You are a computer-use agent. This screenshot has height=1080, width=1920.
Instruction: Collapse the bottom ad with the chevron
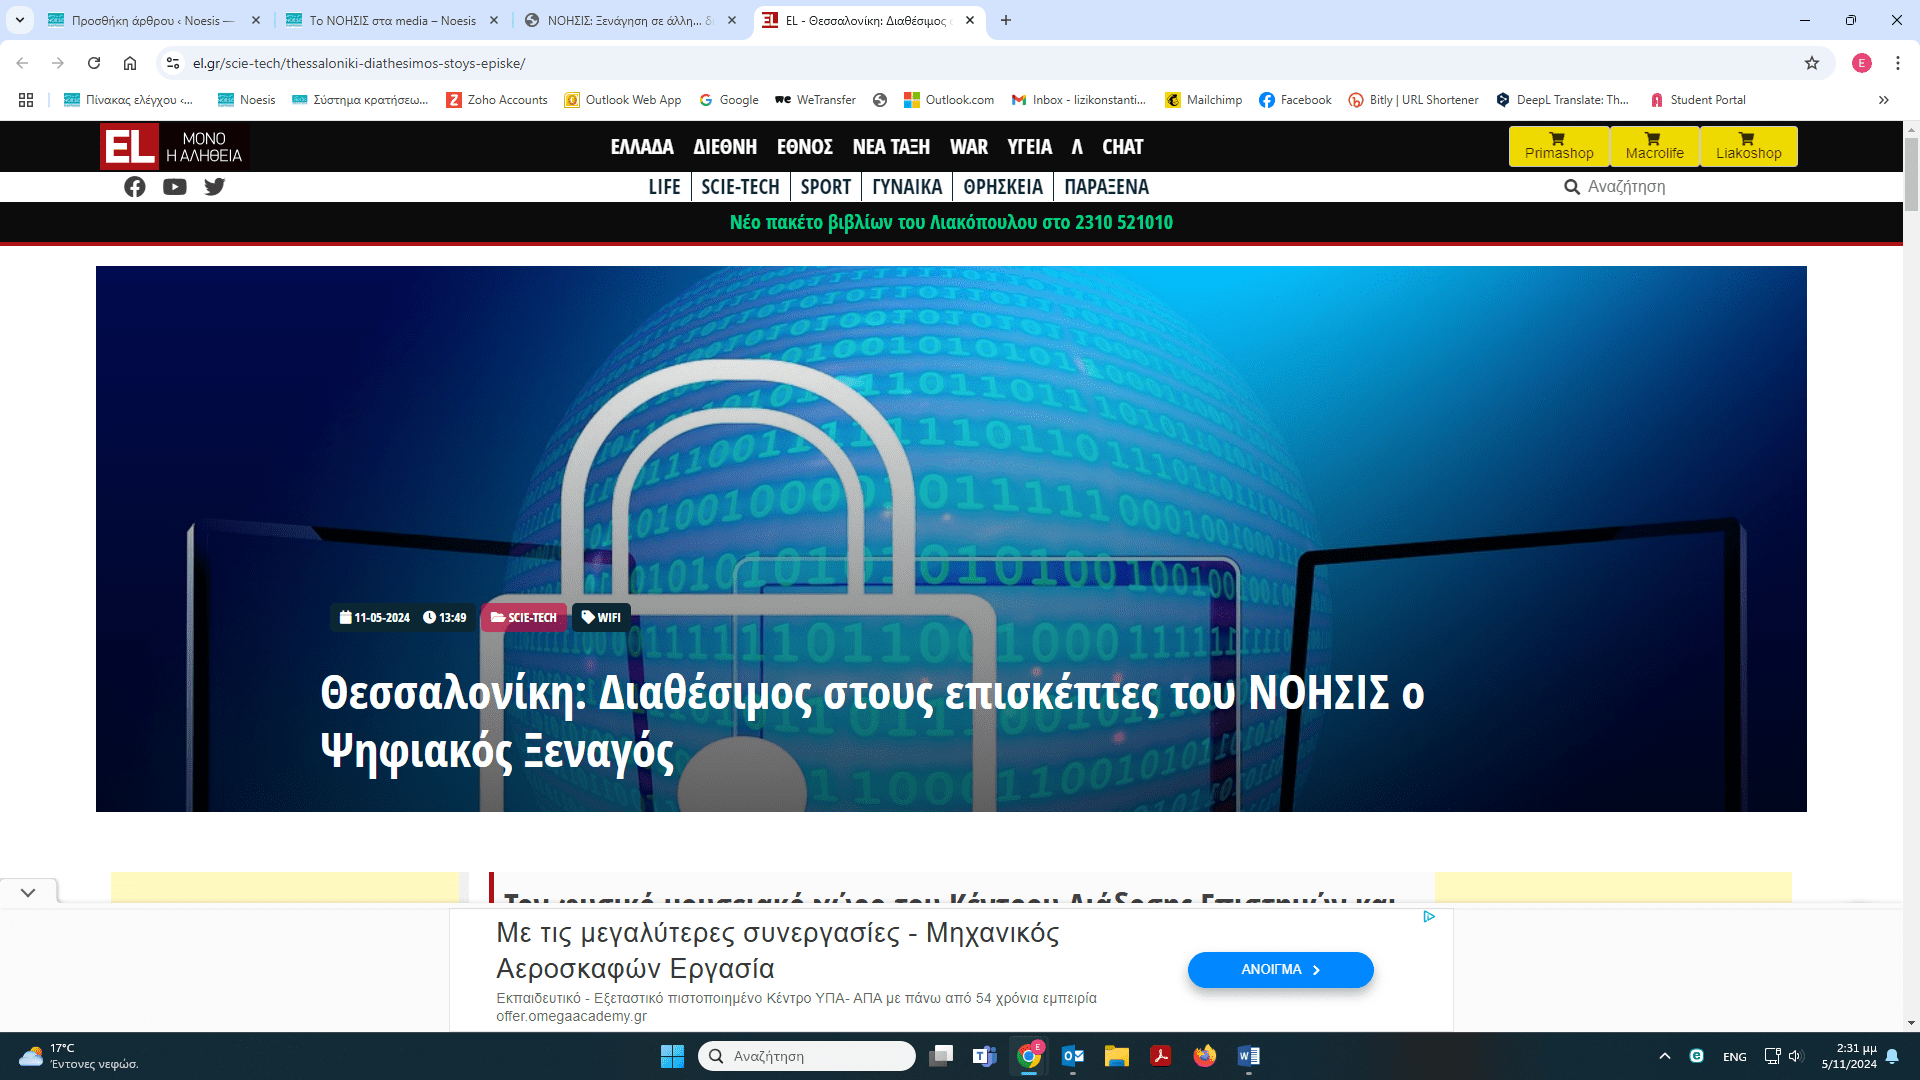pyautogui.click(x=28, y=892)
